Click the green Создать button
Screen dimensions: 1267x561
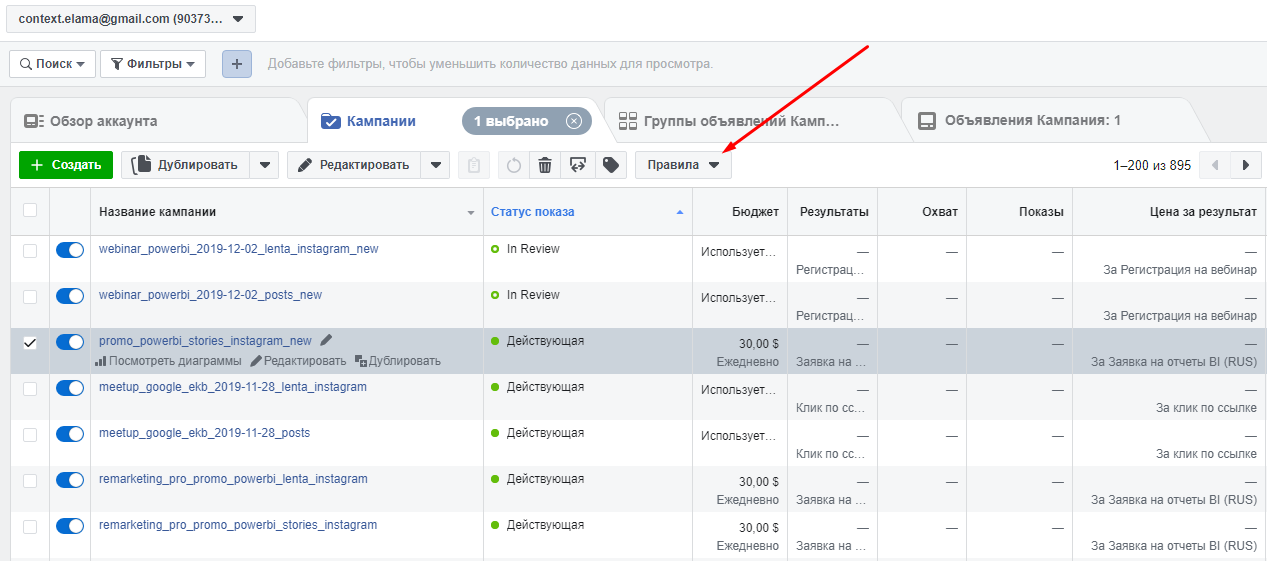click(66, 165)
